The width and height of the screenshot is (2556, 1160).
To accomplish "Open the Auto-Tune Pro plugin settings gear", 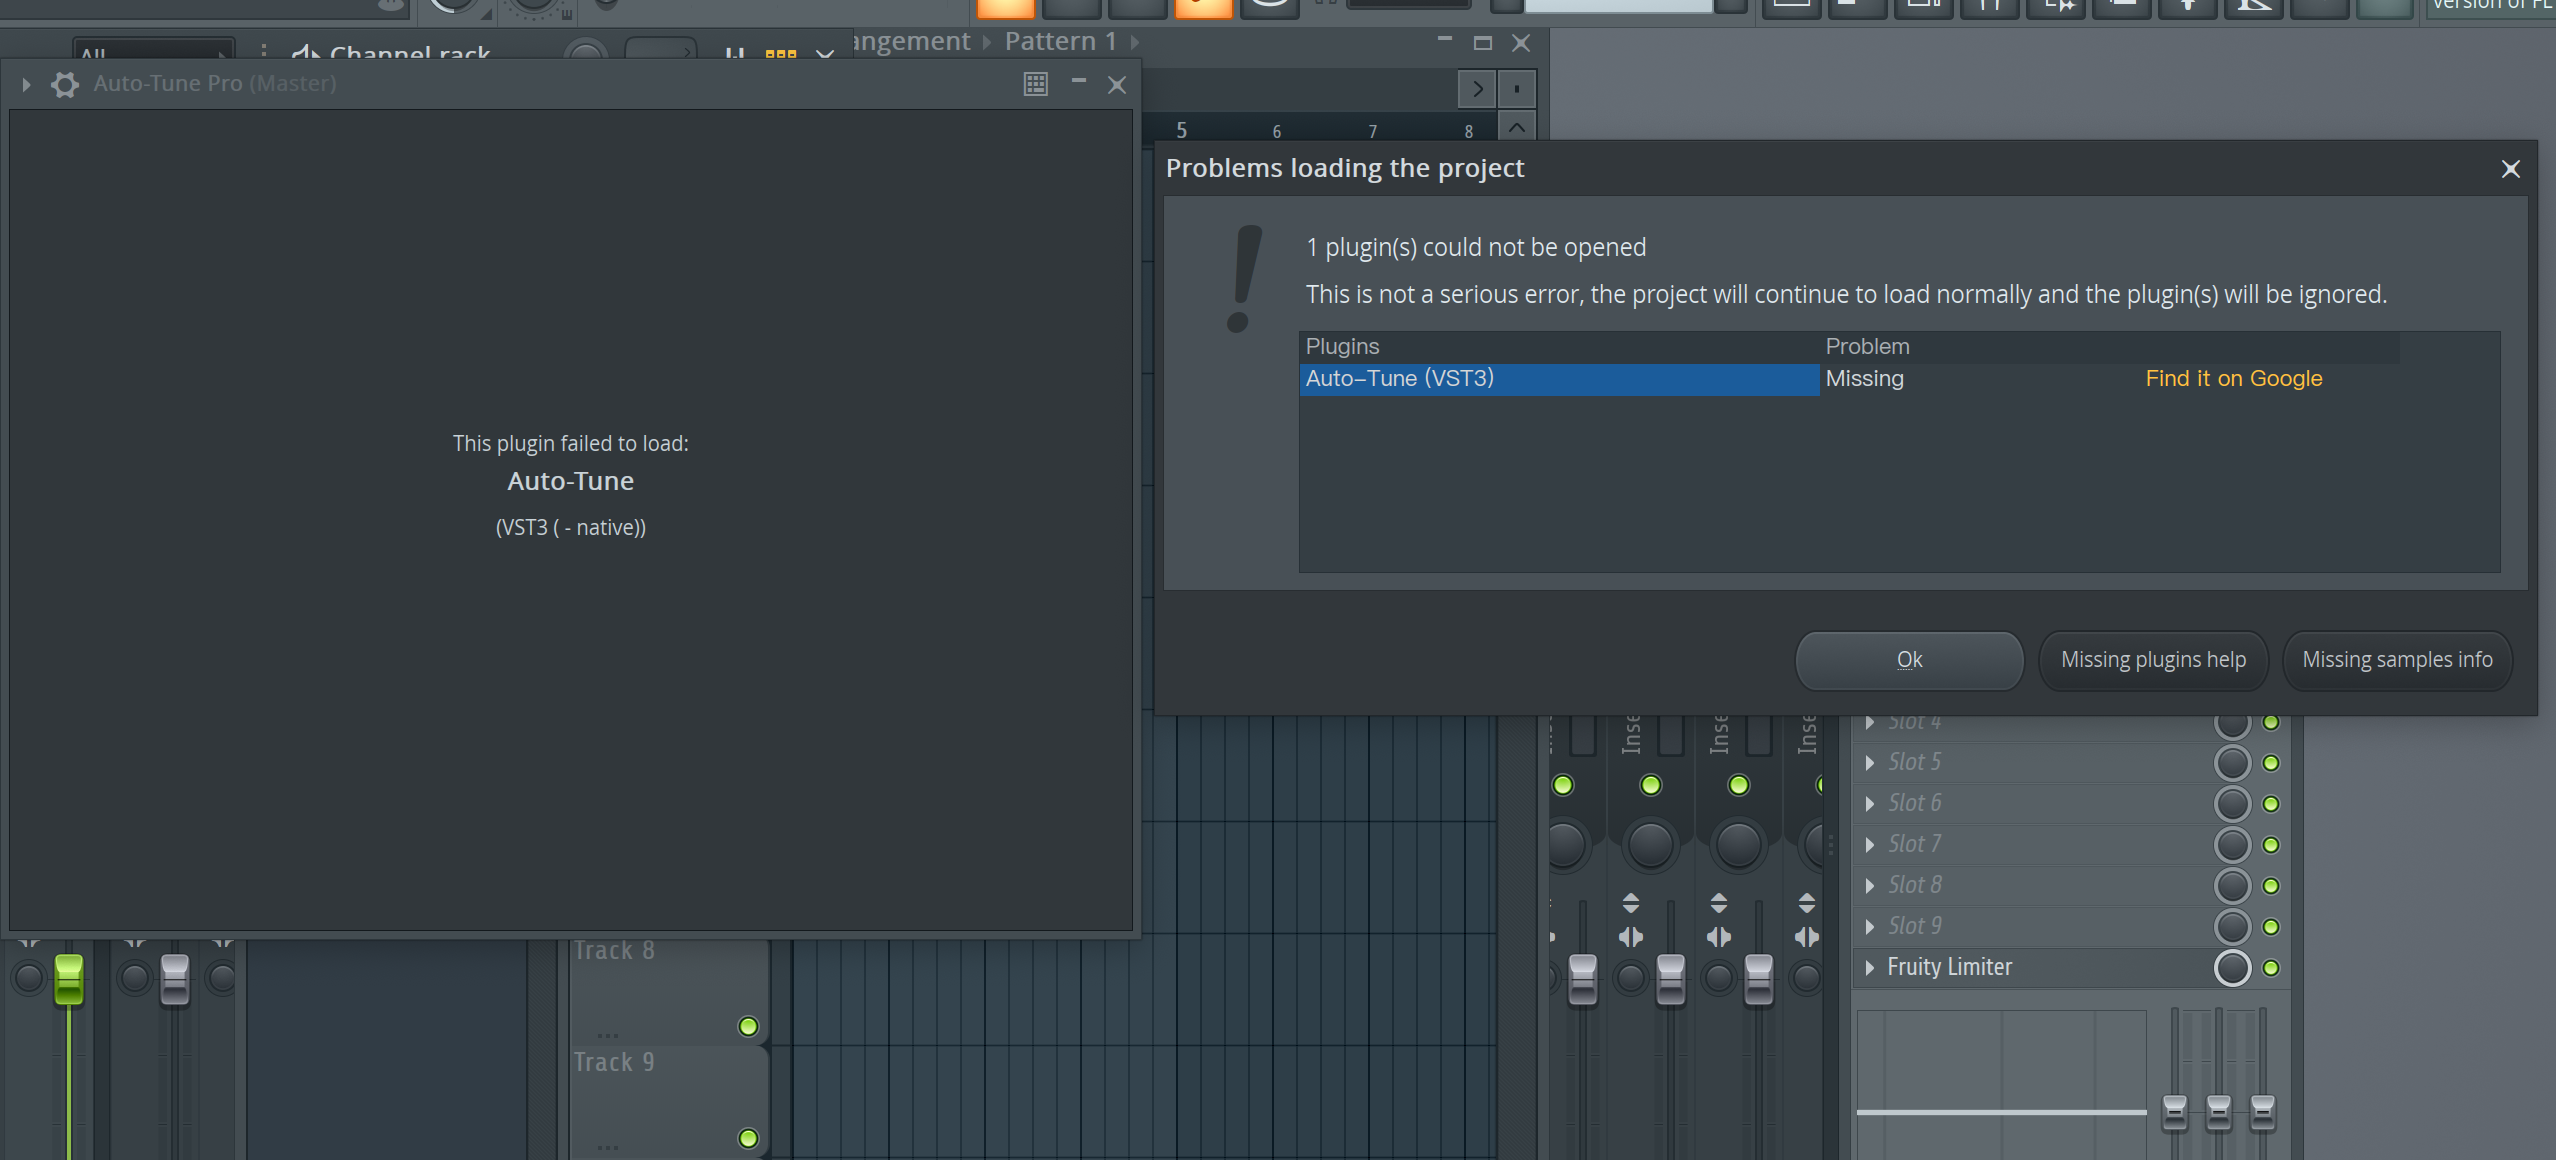I will pos(64,84).
